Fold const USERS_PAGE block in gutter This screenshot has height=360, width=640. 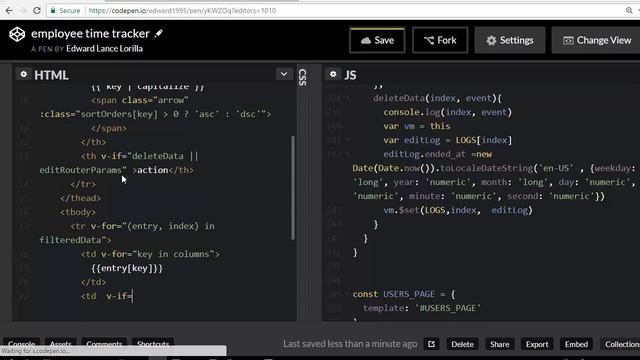(x=347, y=294)
